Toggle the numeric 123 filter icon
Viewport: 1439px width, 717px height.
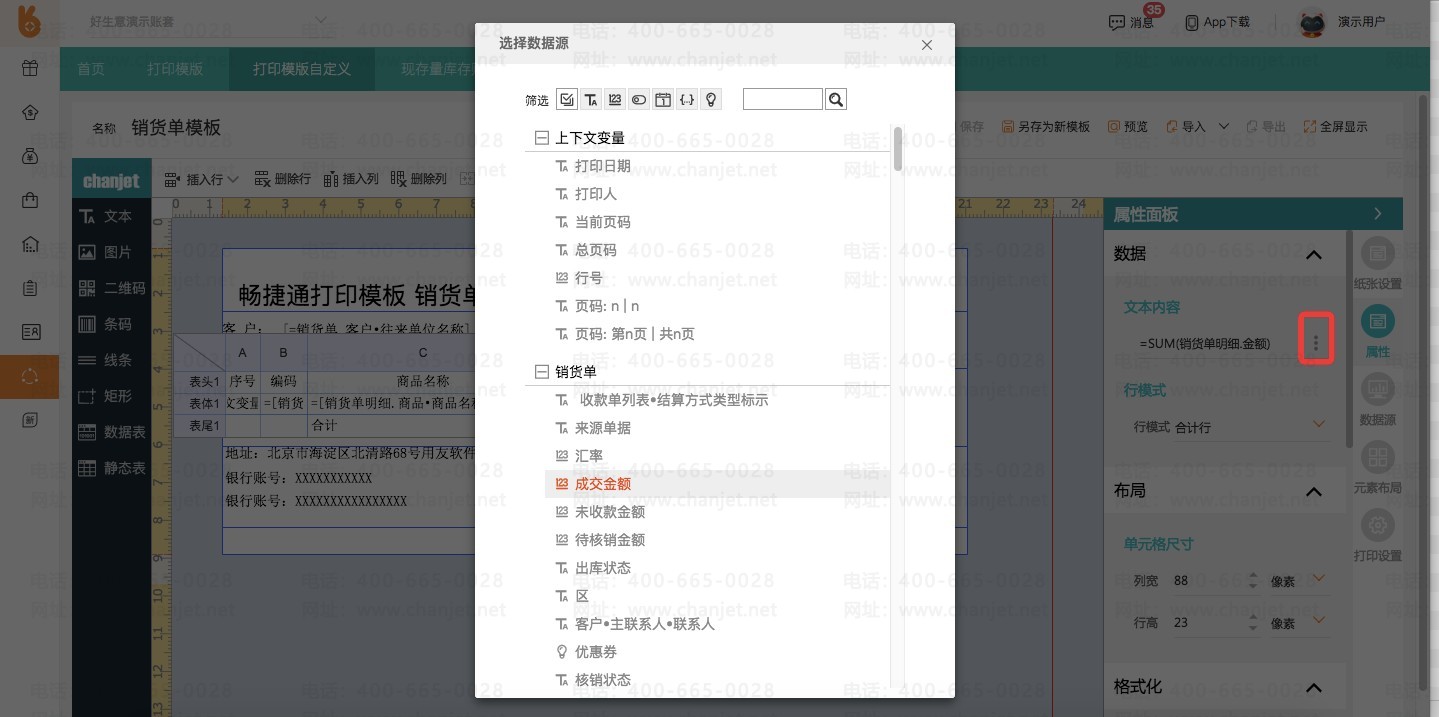(615, 99)
